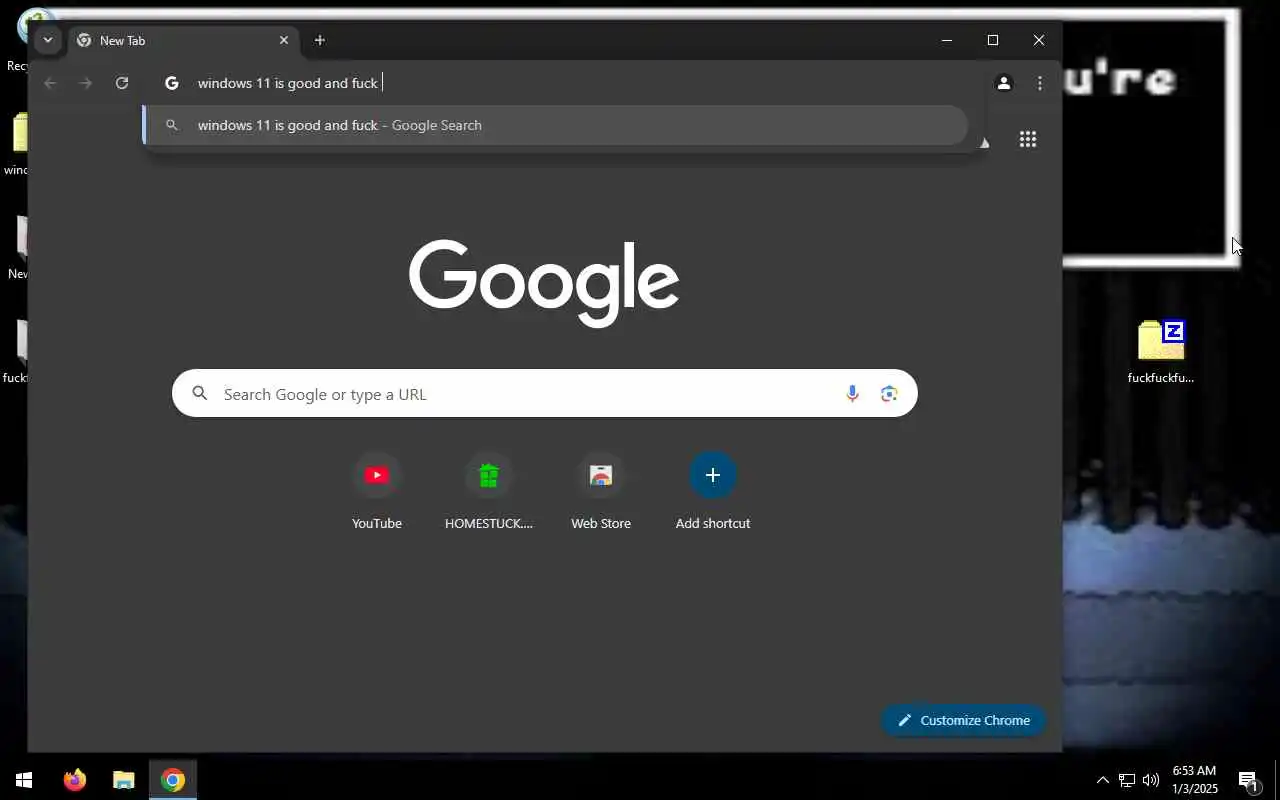1280x800 pixels.
Task: Select the New Tab tab
Action: point(182,41)
